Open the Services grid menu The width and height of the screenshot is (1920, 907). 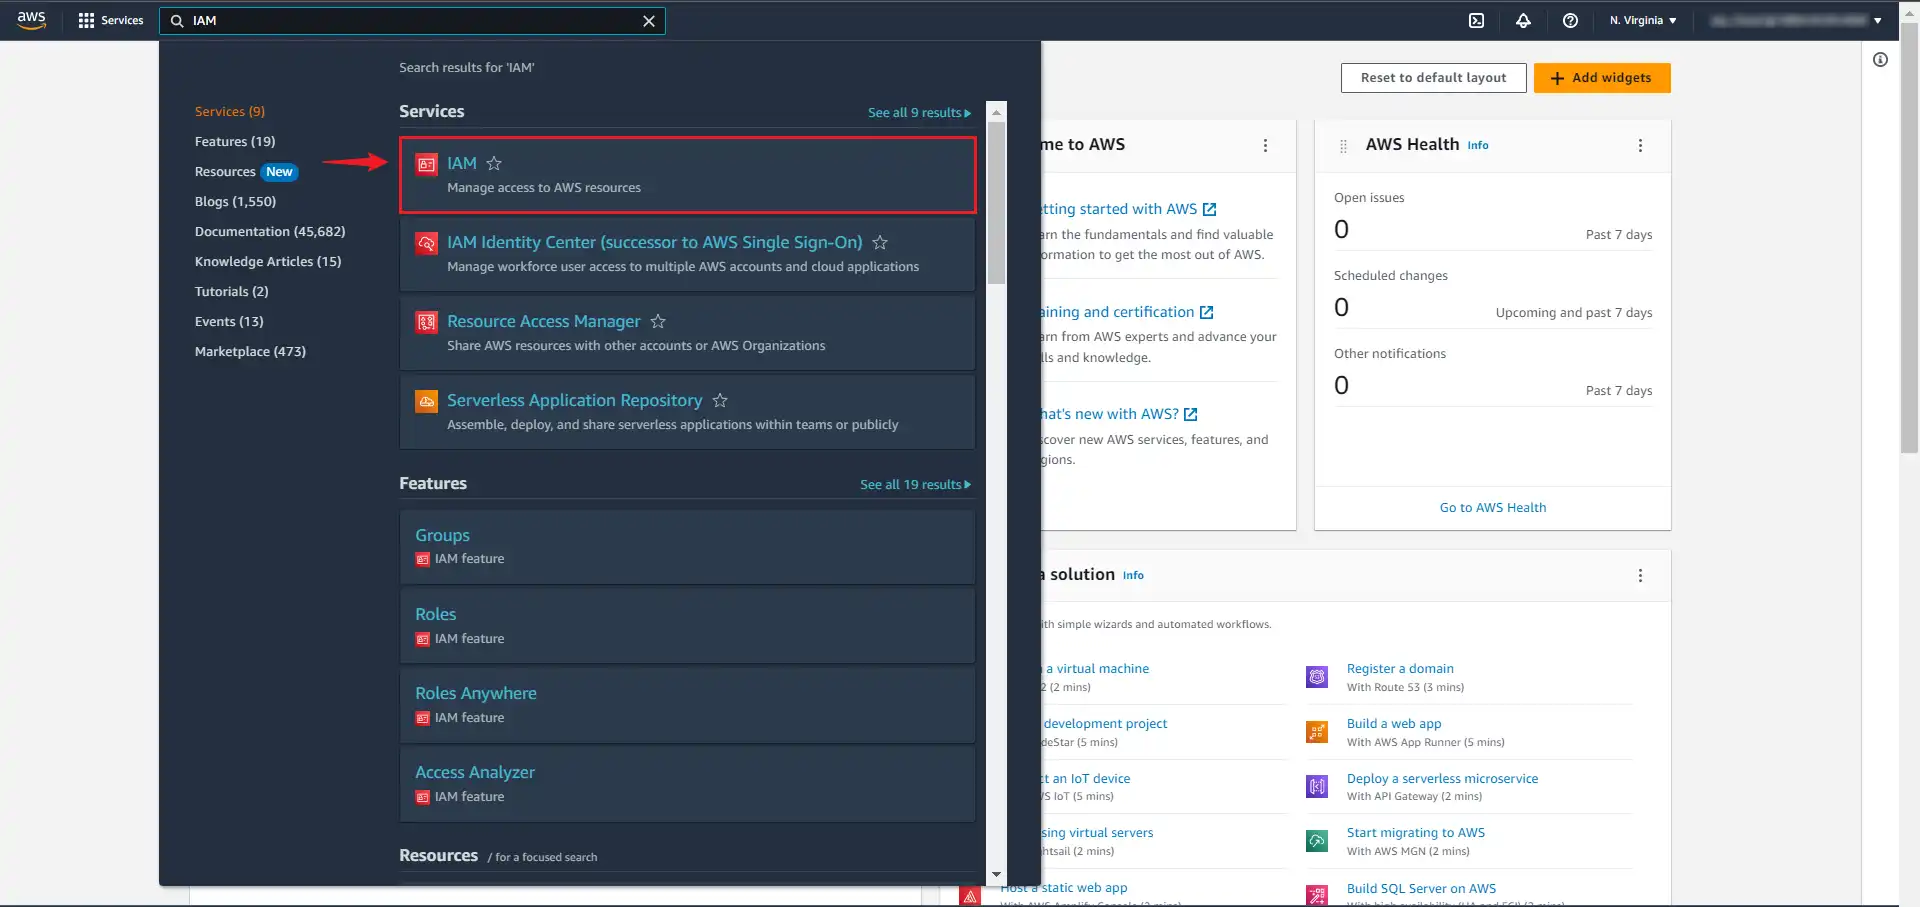pos(110,20)
